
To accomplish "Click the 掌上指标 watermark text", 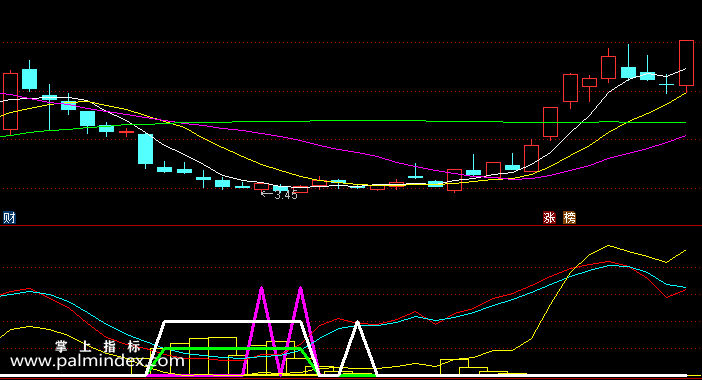I will (98, 346).
